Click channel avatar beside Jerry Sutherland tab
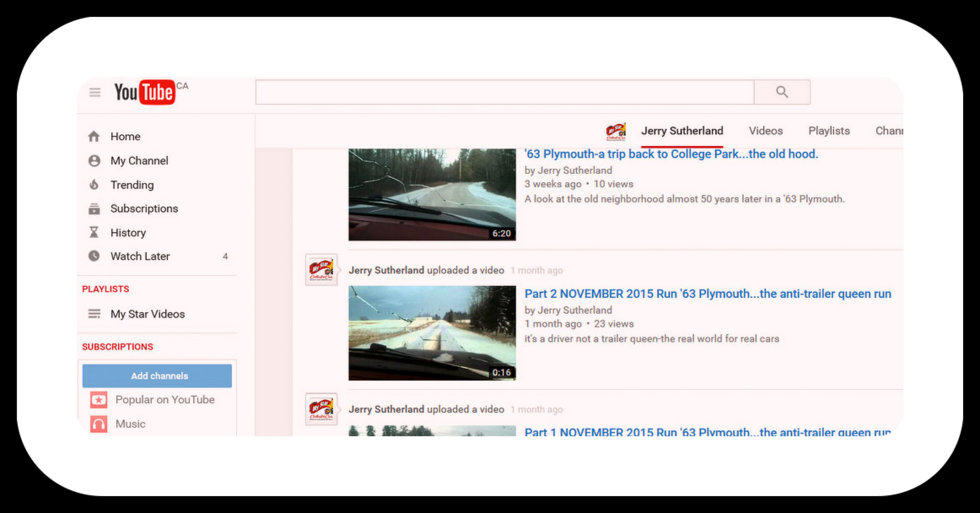This screenshot has width=980, height=513. [616, 131]
